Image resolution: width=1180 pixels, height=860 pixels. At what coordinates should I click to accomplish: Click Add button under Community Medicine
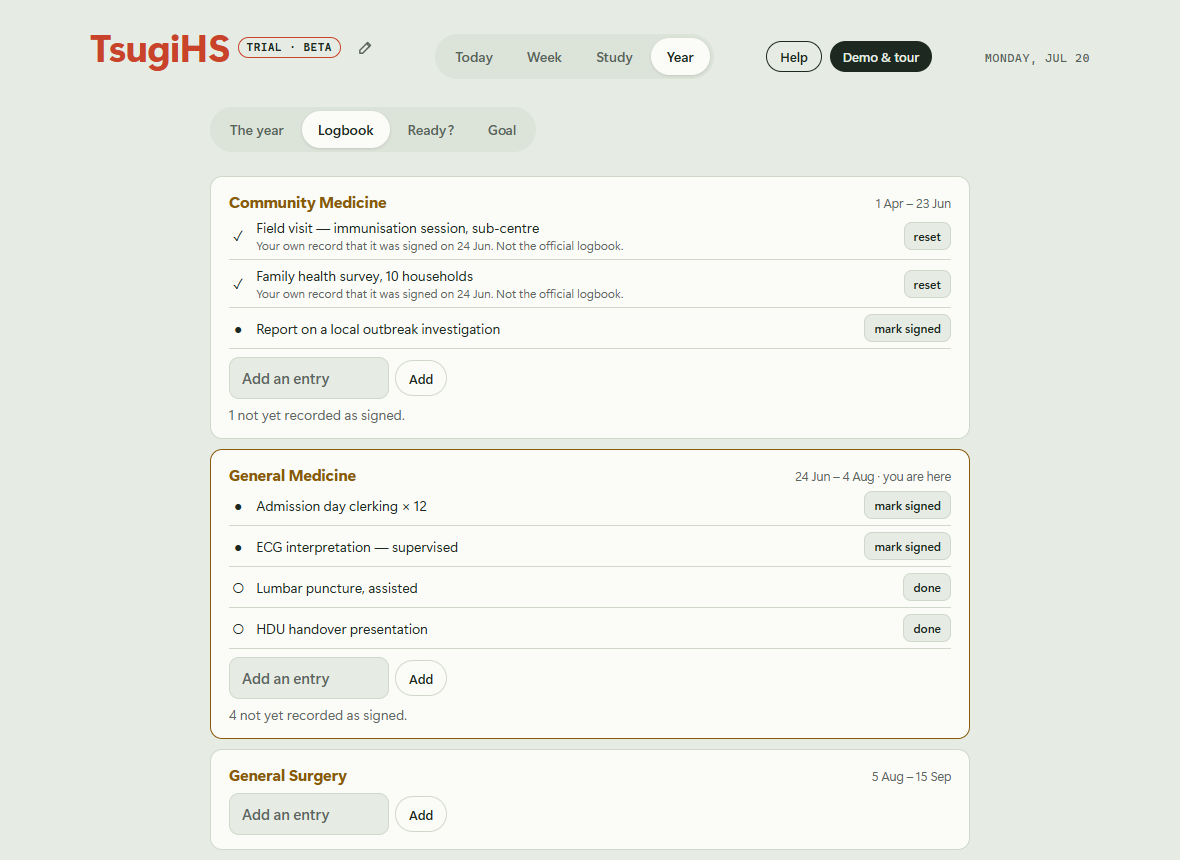[x=421, y=379]
